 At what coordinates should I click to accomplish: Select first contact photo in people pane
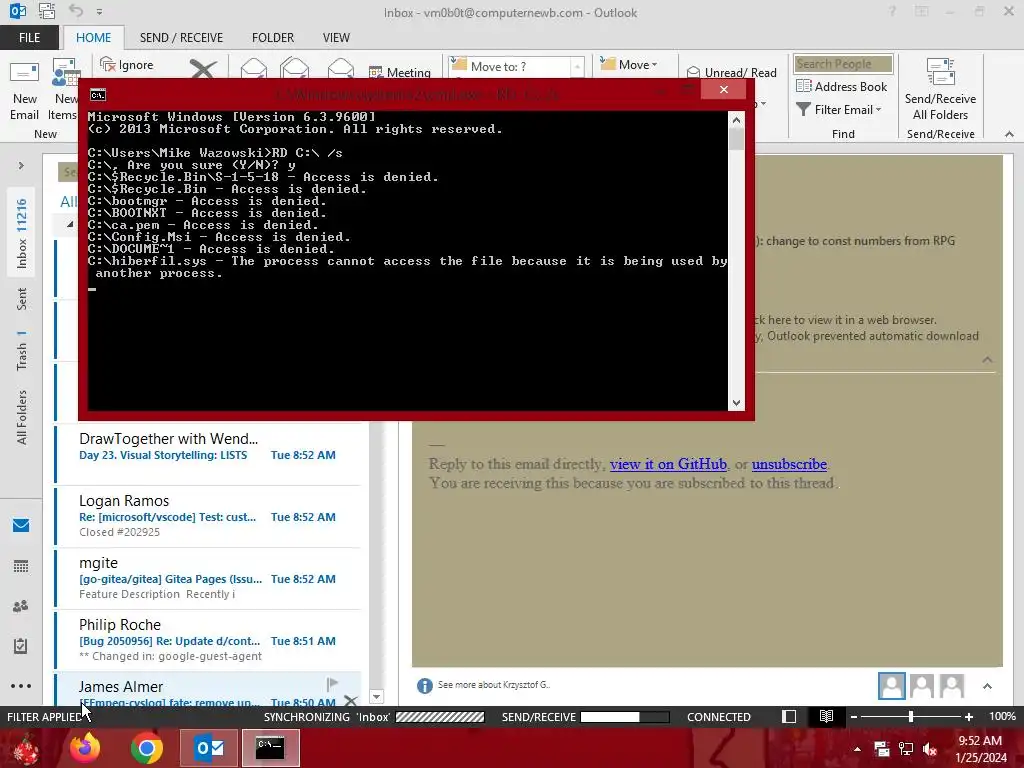[891, 686]
